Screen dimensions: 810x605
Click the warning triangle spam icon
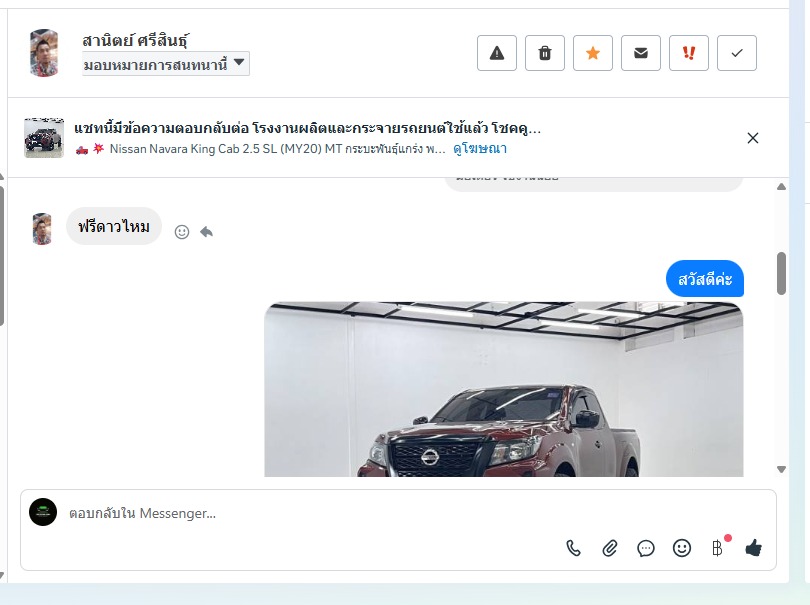click(496, 53)
